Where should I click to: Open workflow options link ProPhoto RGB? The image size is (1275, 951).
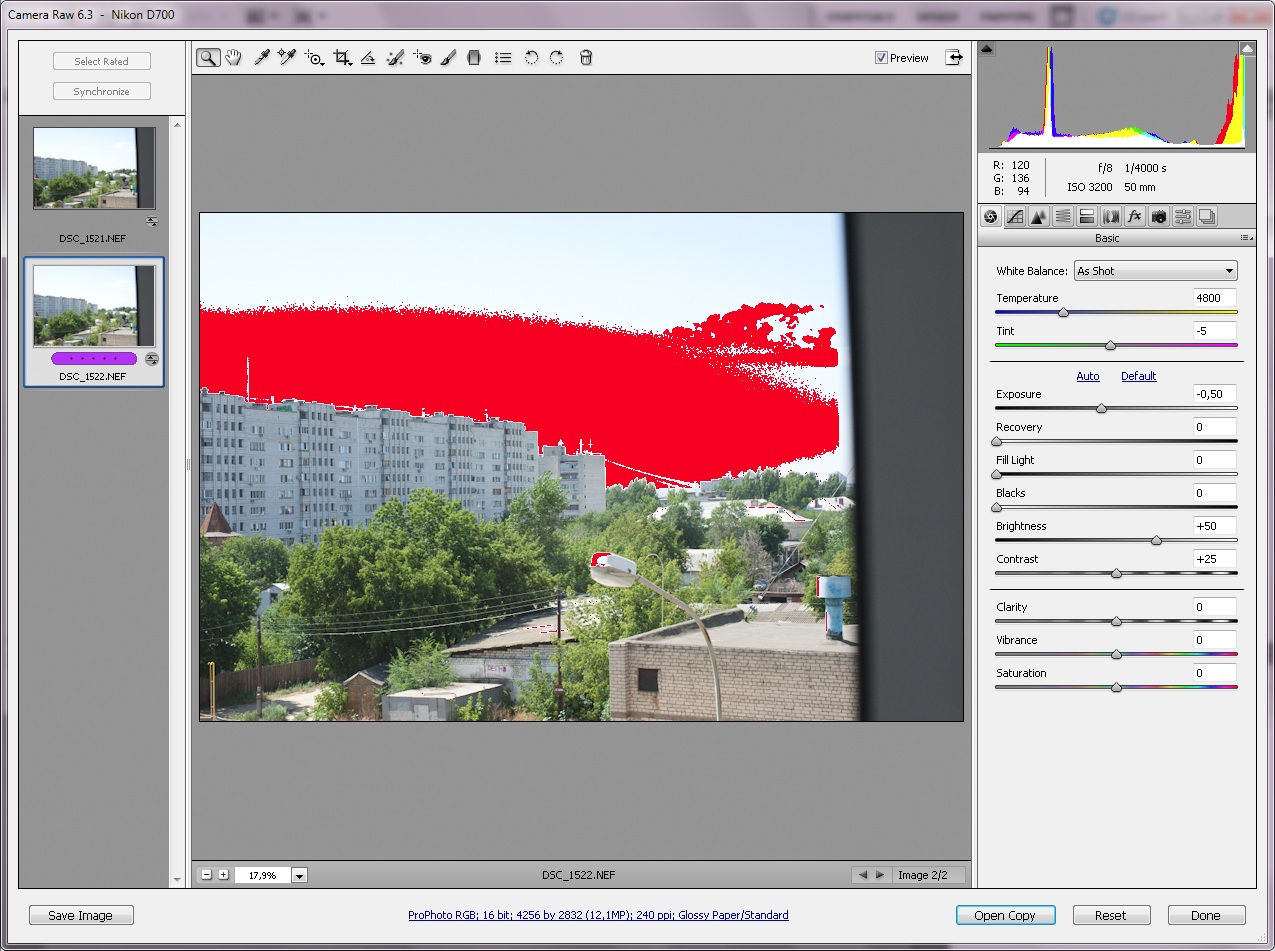coord(598,915)
